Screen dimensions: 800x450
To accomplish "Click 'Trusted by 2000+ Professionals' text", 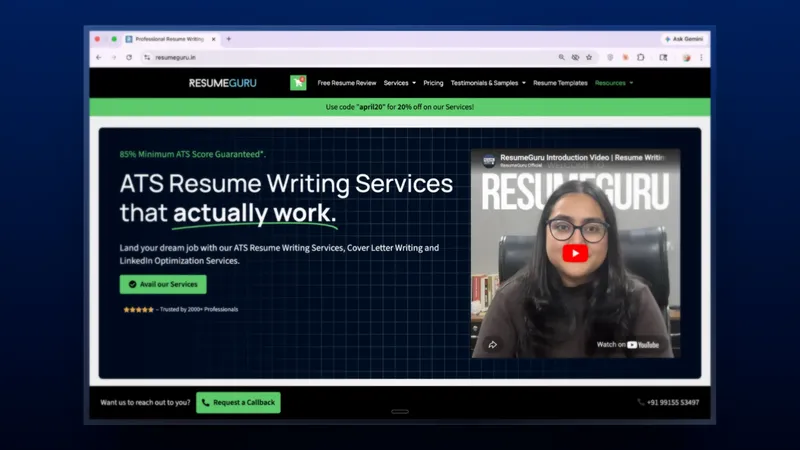I will click(199, 309).
